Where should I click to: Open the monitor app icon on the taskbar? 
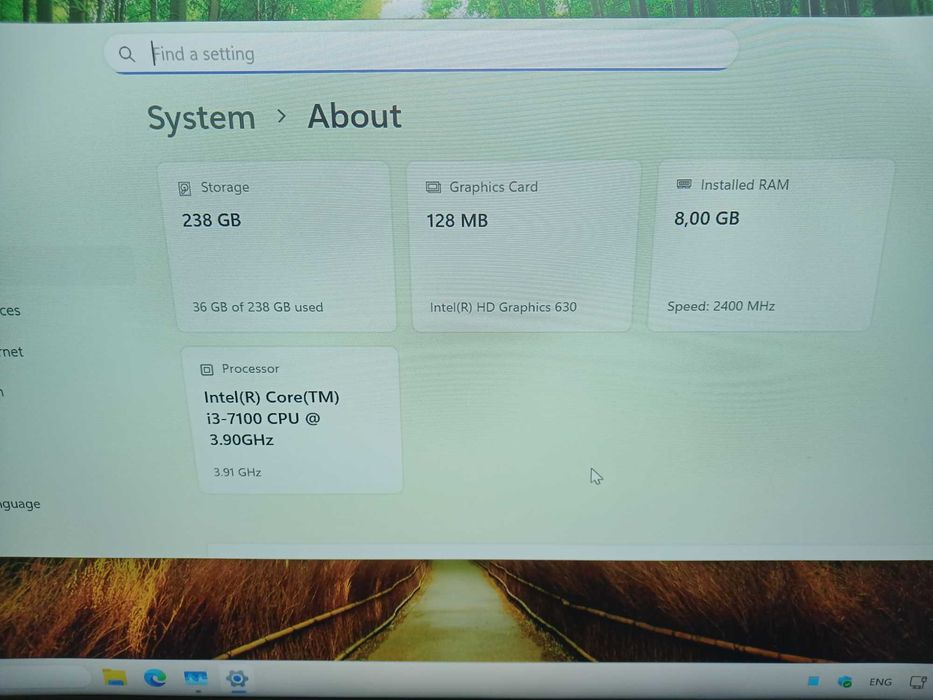196,678
